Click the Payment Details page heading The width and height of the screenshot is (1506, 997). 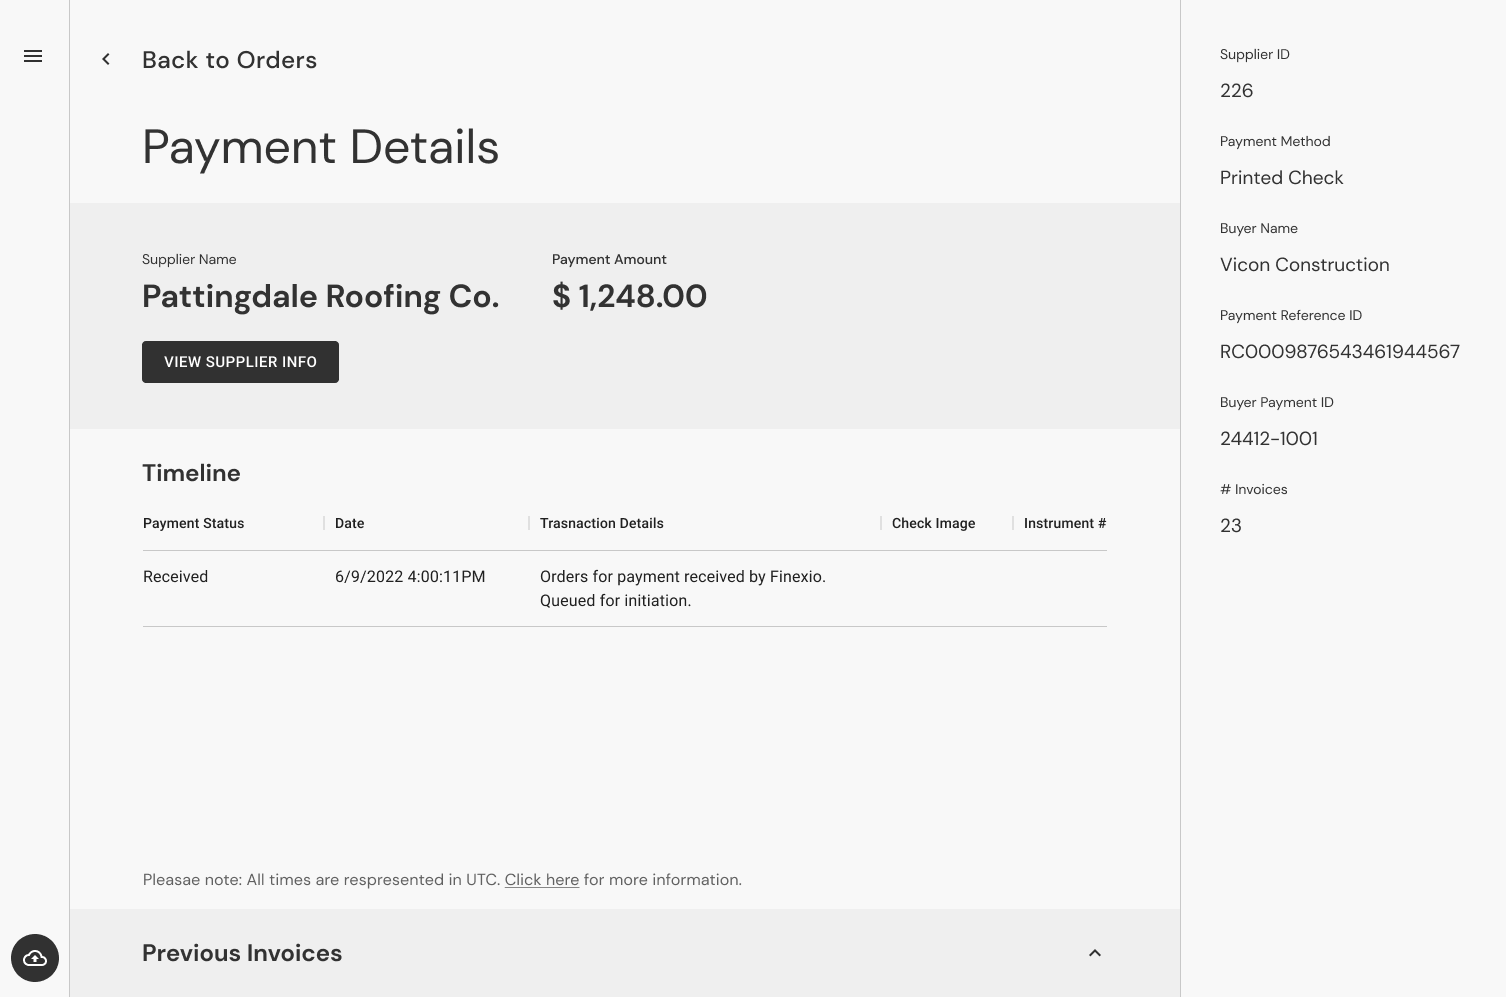tap(320, 148)
